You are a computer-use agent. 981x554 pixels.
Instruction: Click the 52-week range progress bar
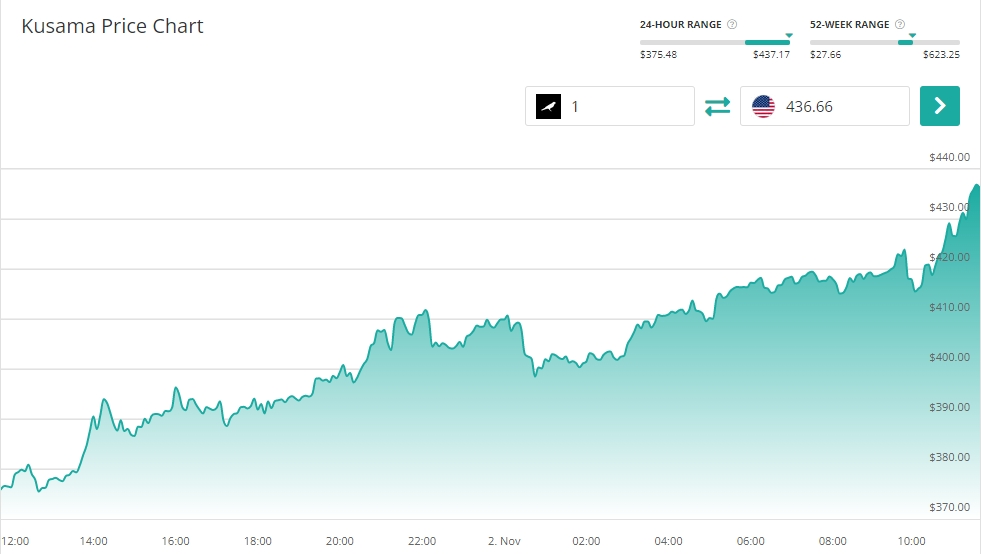point(884,43)
